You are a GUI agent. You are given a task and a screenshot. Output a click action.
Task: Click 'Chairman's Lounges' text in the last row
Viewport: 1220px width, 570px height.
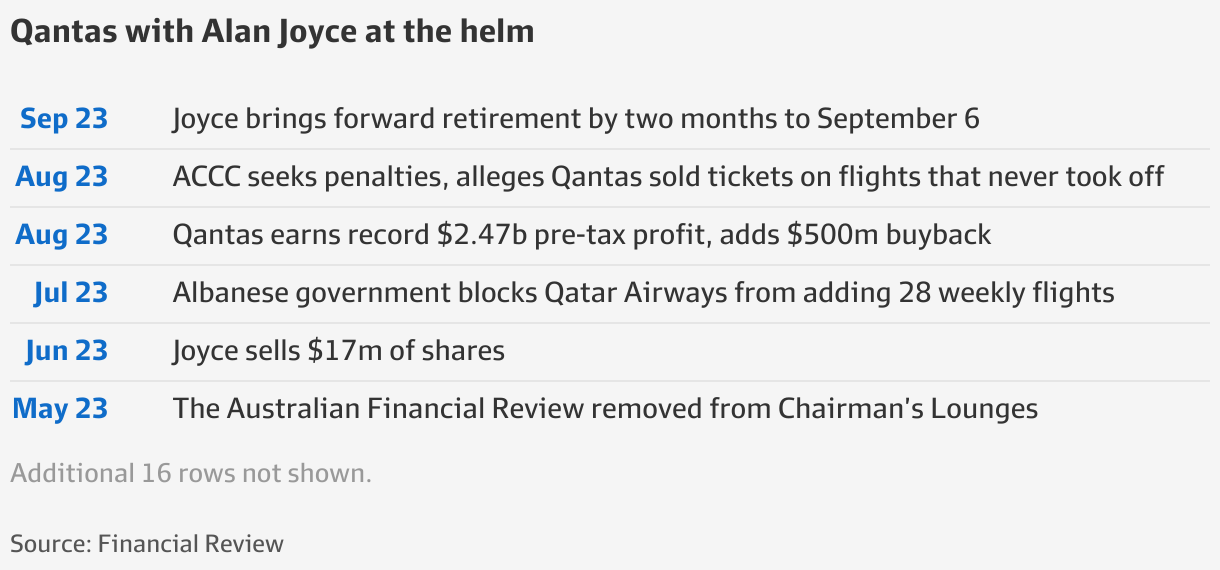point(907,409)
